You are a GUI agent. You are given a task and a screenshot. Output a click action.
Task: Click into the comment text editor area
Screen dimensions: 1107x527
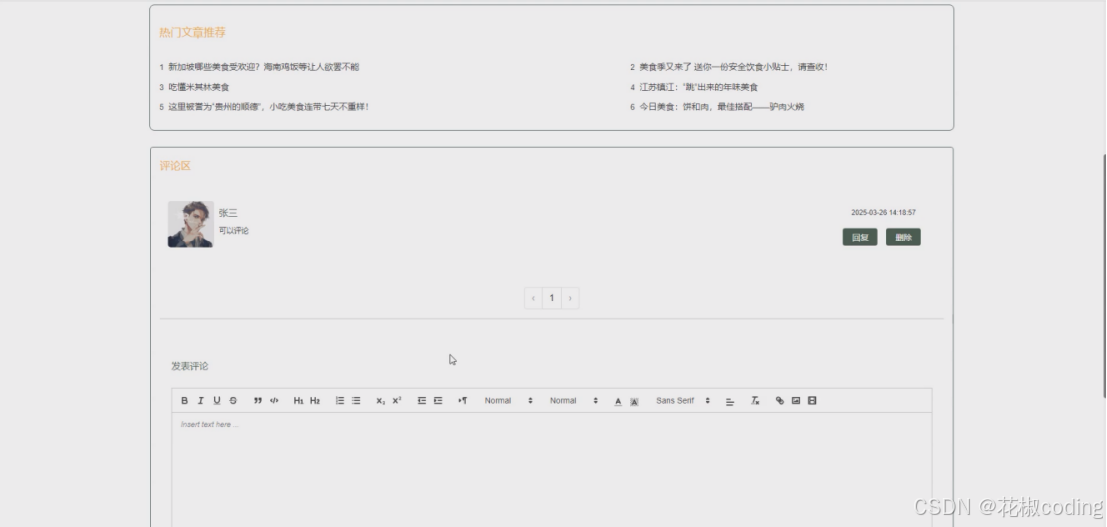(551, 470)
